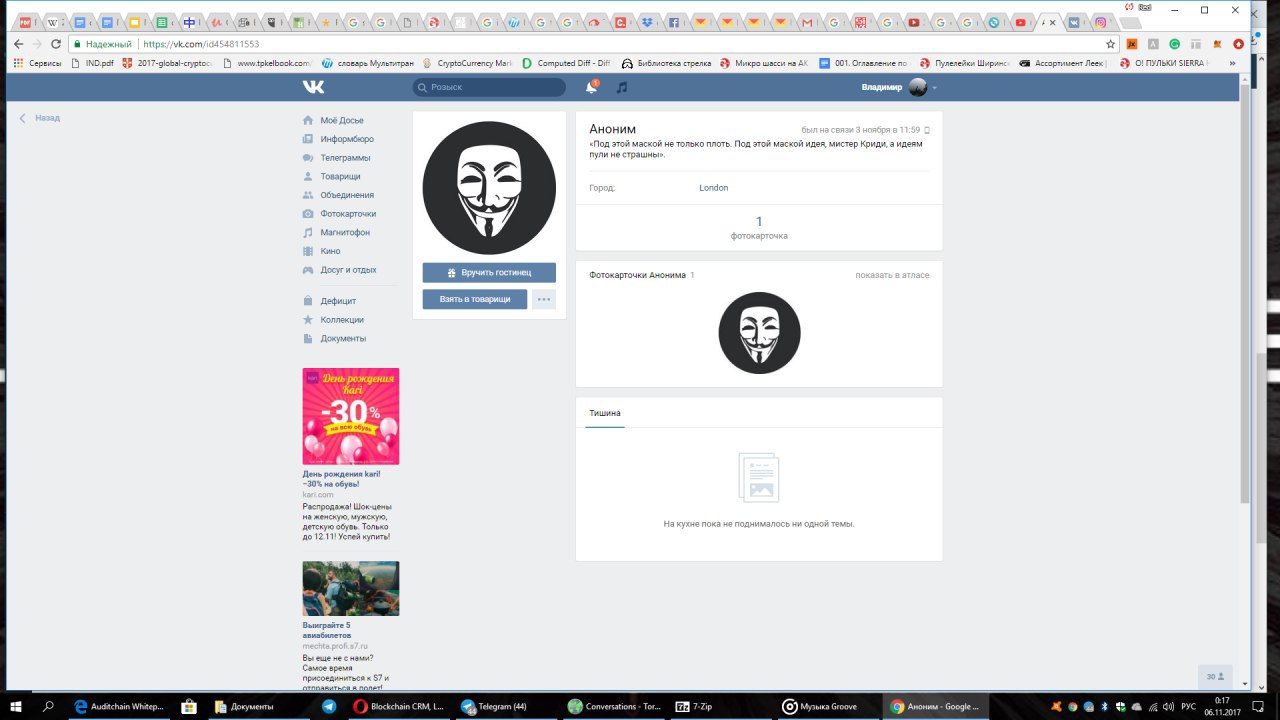
Task: Reload the page
Action: [x=56, y=44]
